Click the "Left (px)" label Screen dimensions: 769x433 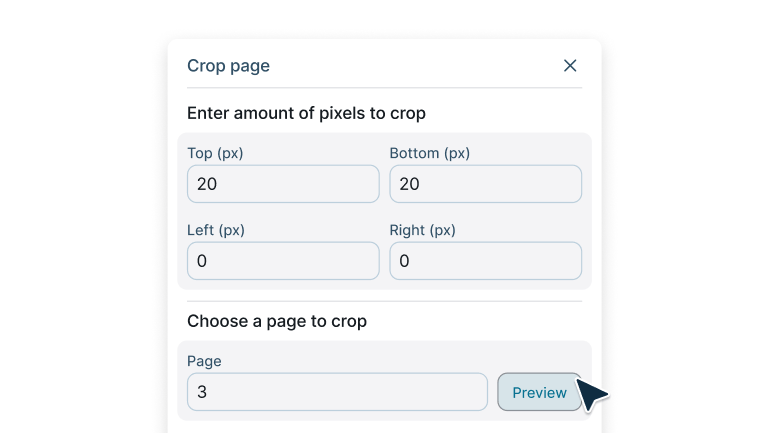(x=216, y=230)
